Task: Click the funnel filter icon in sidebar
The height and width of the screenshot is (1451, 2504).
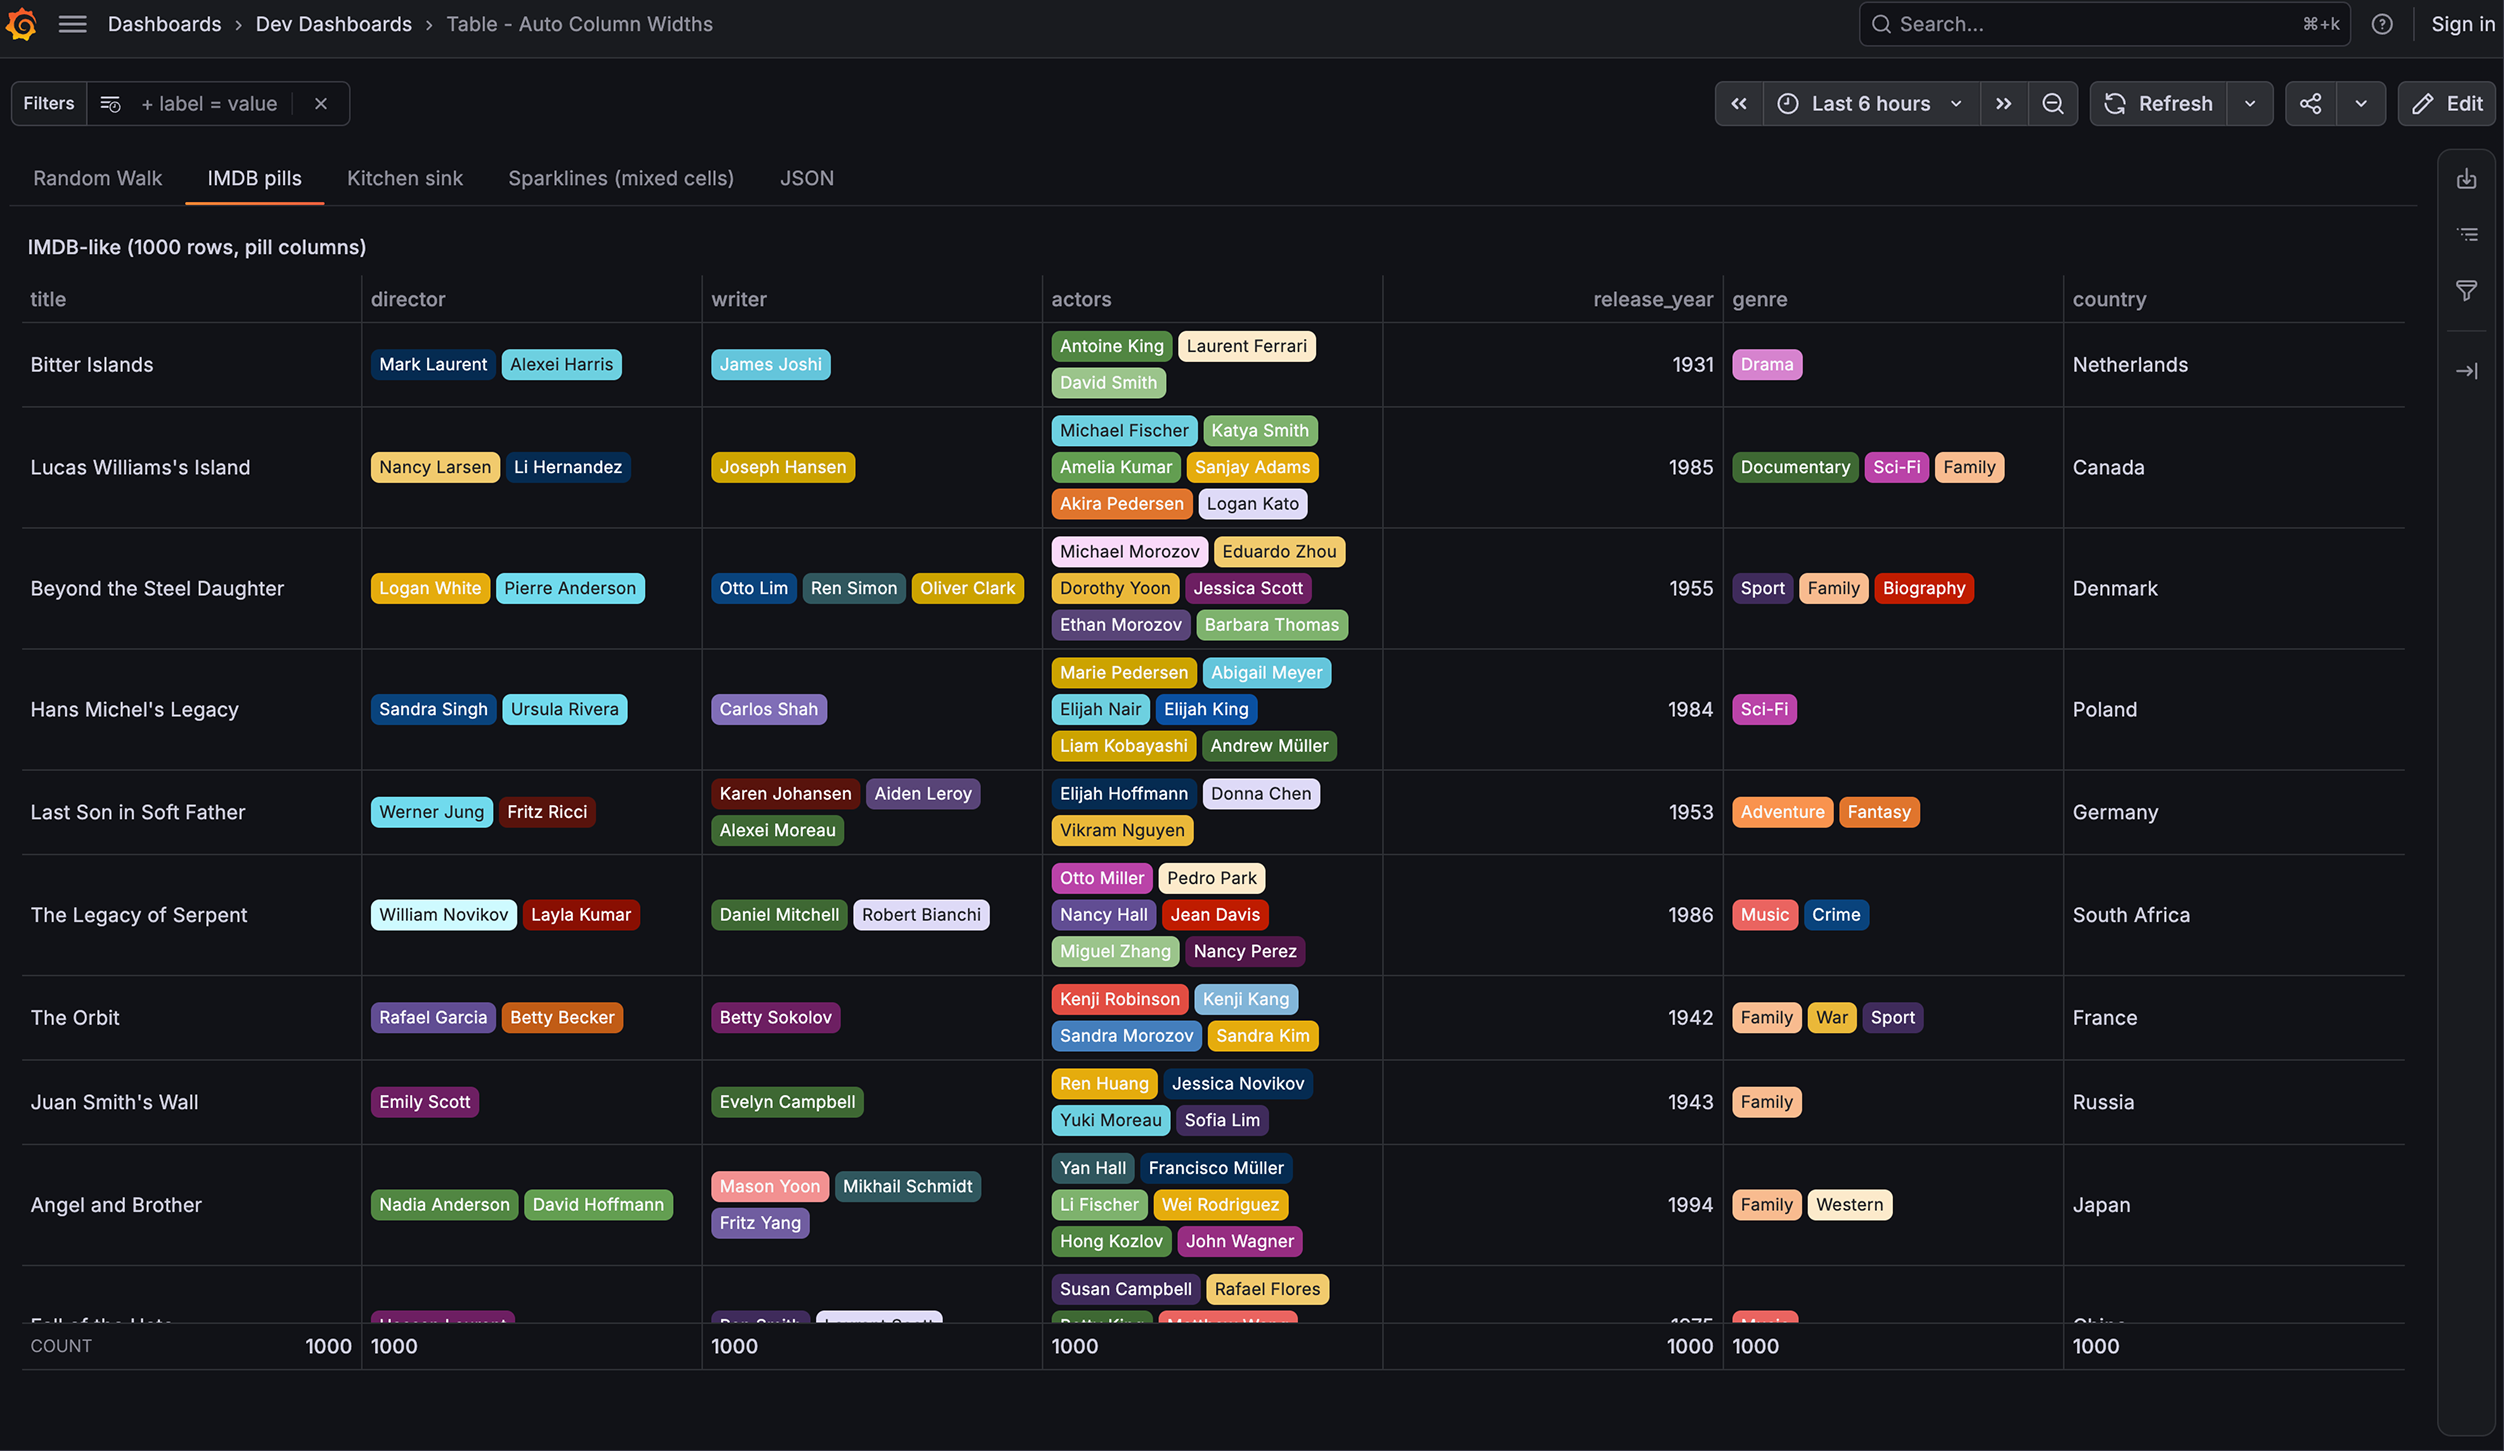Action: pyautogui.click(x=2467, y=291)
